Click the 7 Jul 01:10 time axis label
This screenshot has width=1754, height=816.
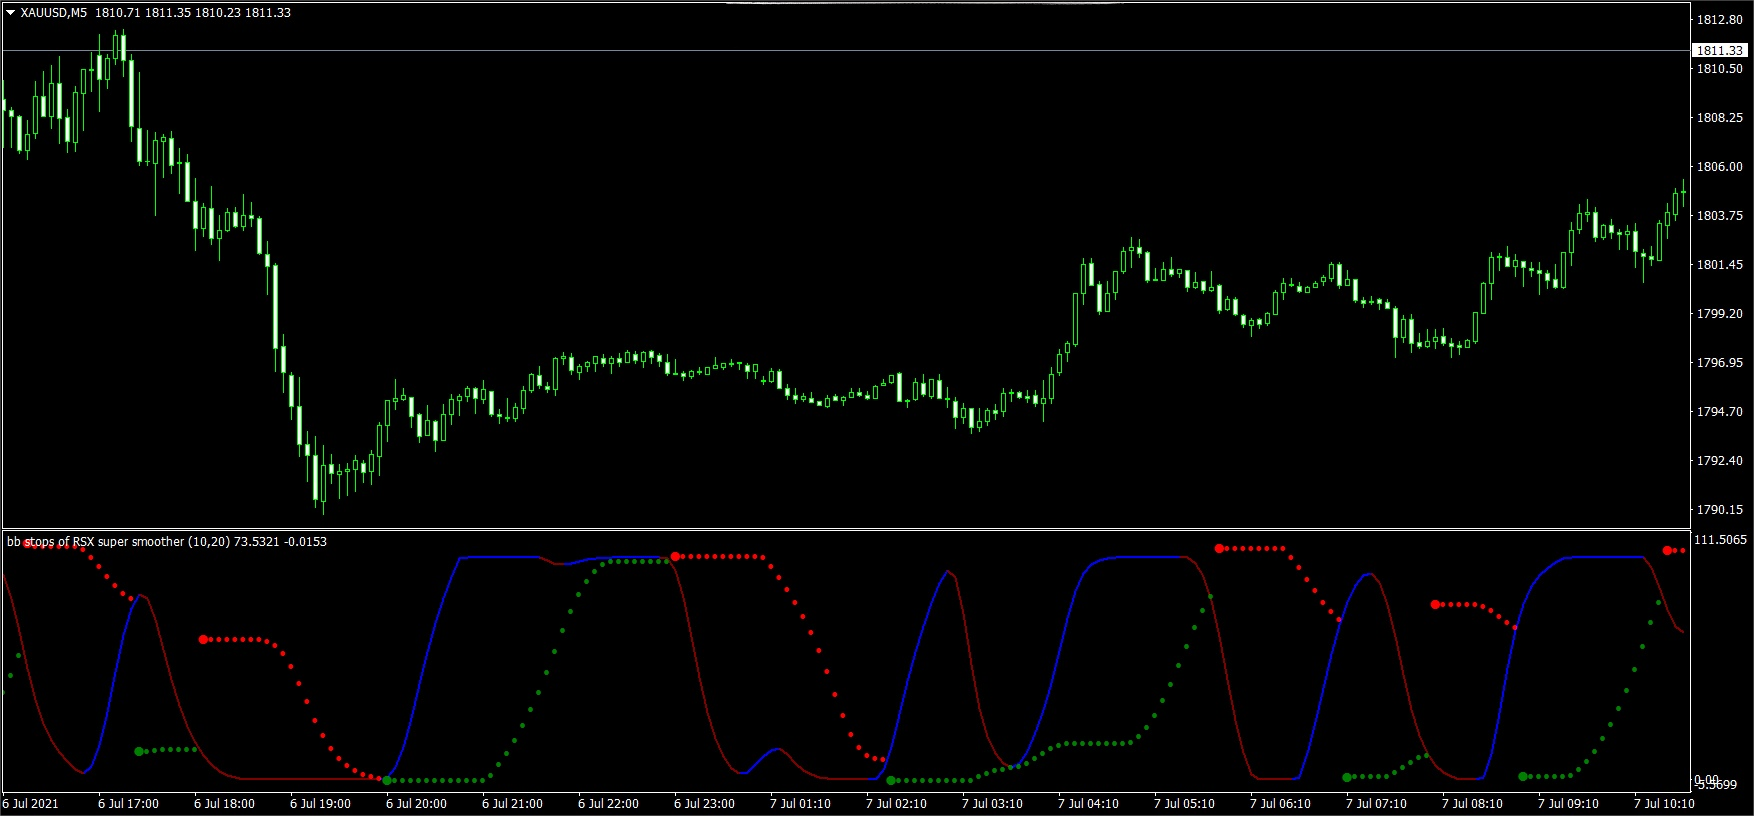coord(800,804)
